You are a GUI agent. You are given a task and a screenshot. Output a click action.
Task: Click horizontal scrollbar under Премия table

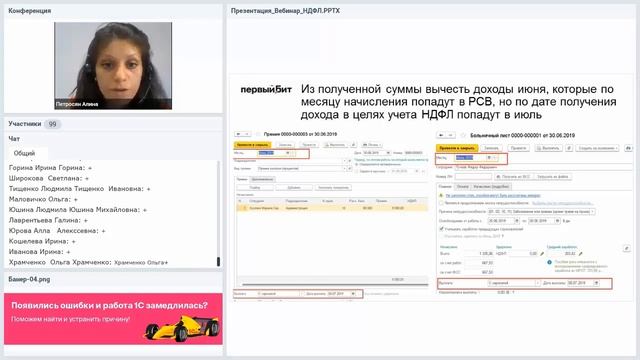[x=335, y=284]
